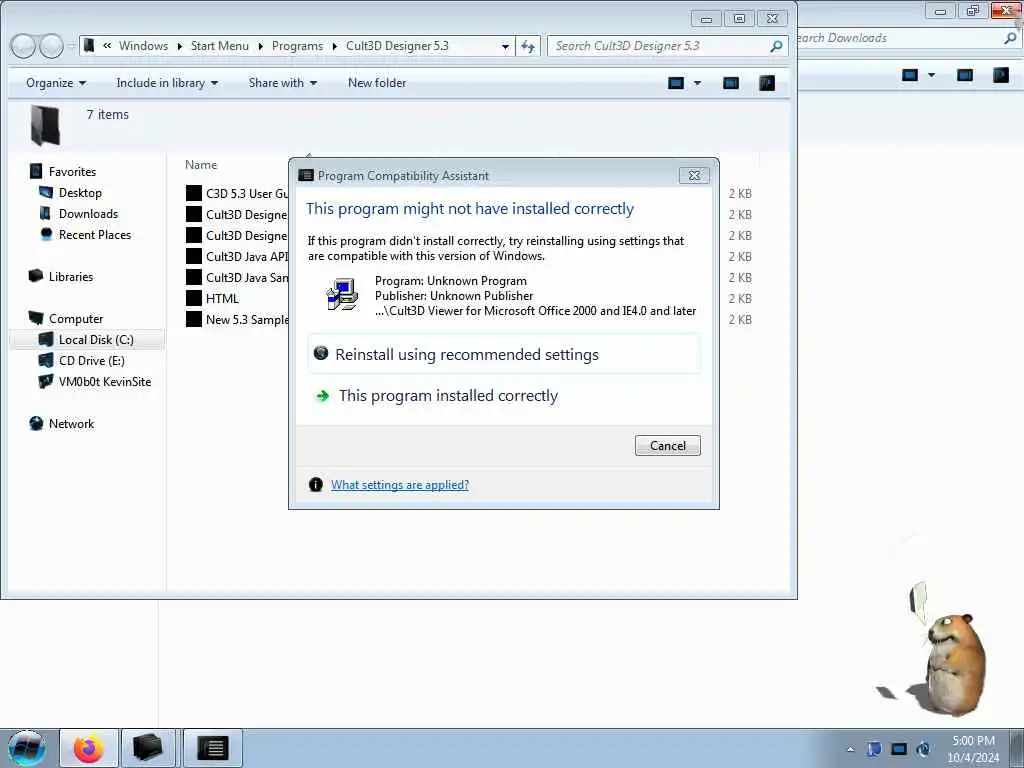Click the Cult3D Designer 5.3 breadcrumb segment
This screenshot has width=1024, height=768.
coord(397,46)
